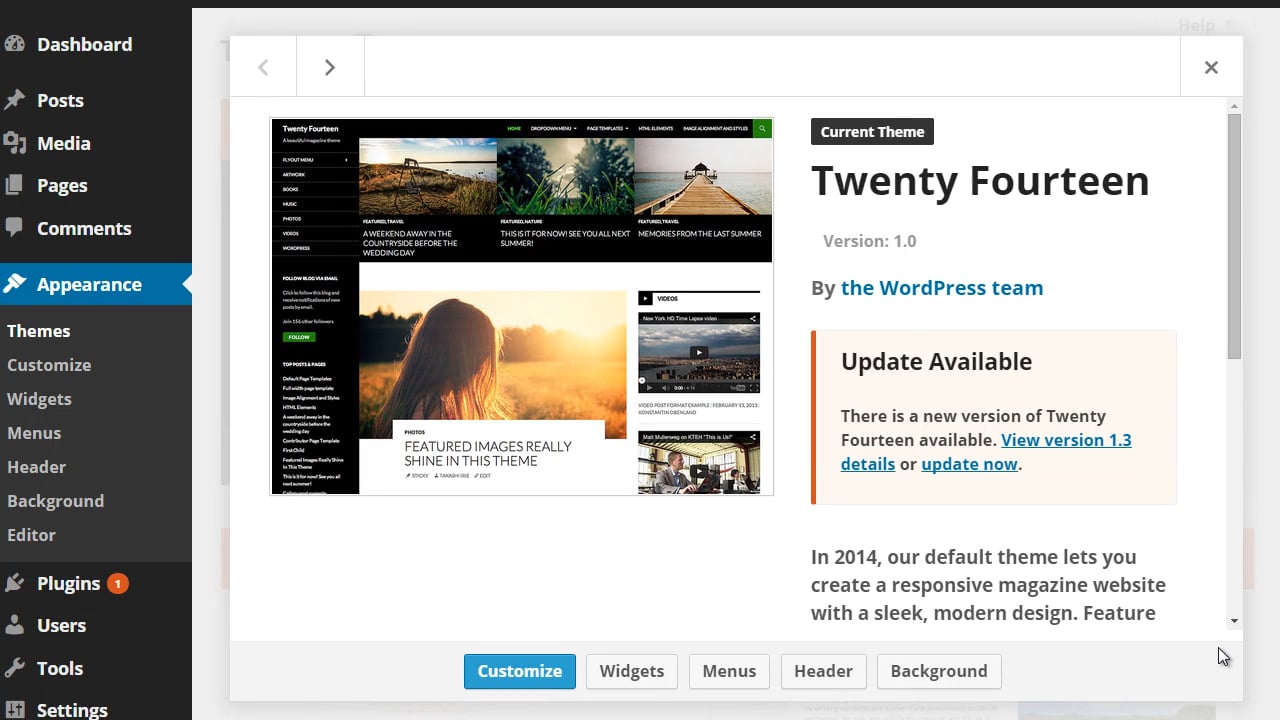Screen dimensions: 1280x720
Task: Click the Users icon
Action: pos(14,625)
